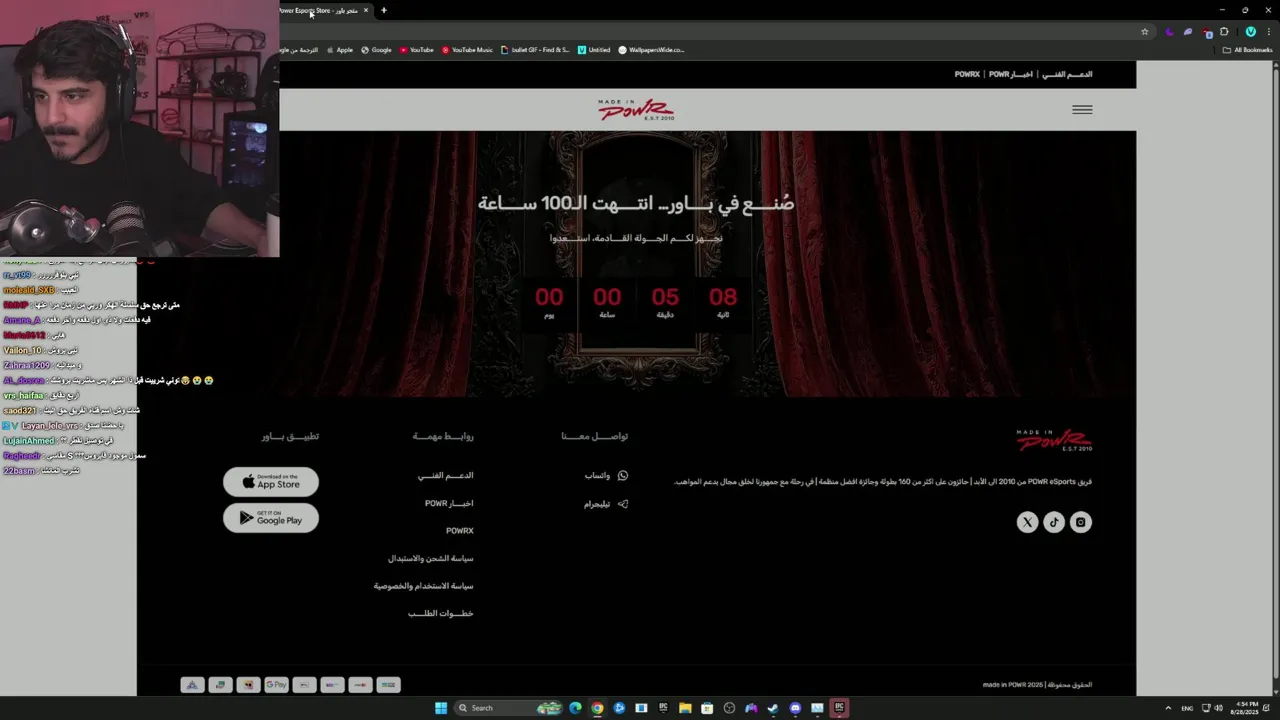Open the All Bookmarks folder
This screenshot has height=720, width=1280.
pyautogui.click(x=1247, y=49)
